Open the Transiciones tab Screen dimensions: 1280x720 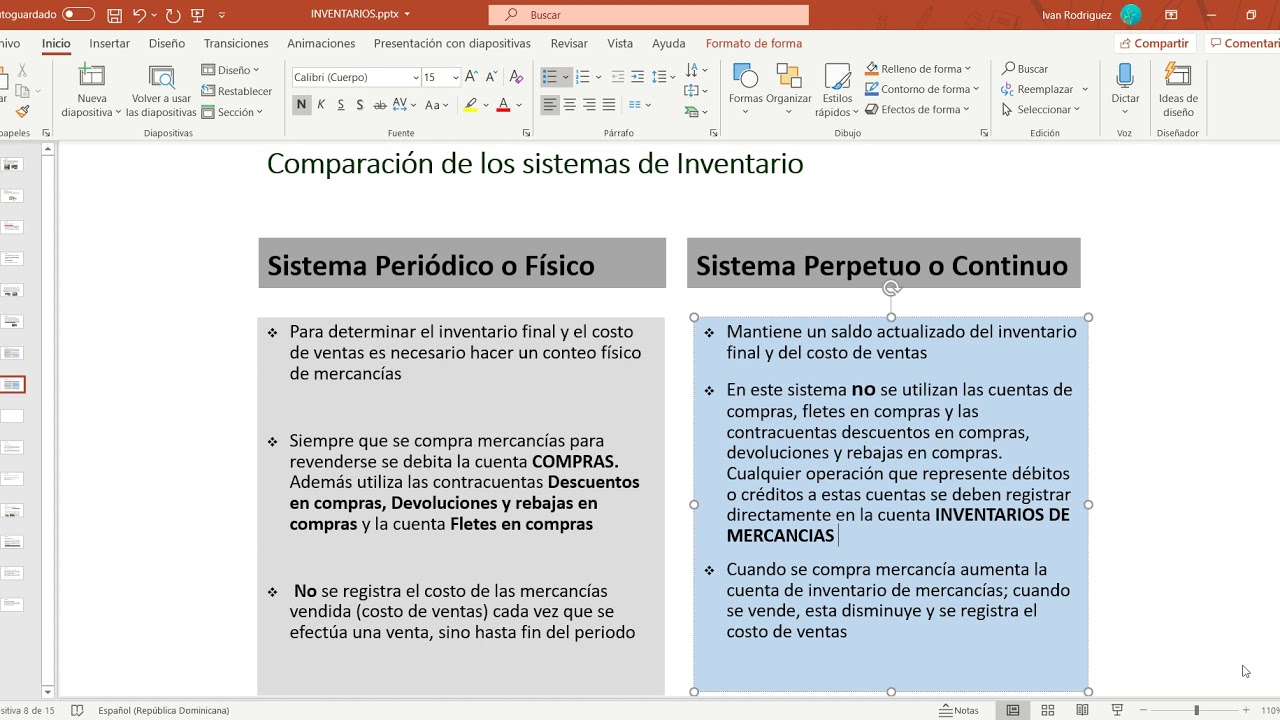tap(236, 44)
